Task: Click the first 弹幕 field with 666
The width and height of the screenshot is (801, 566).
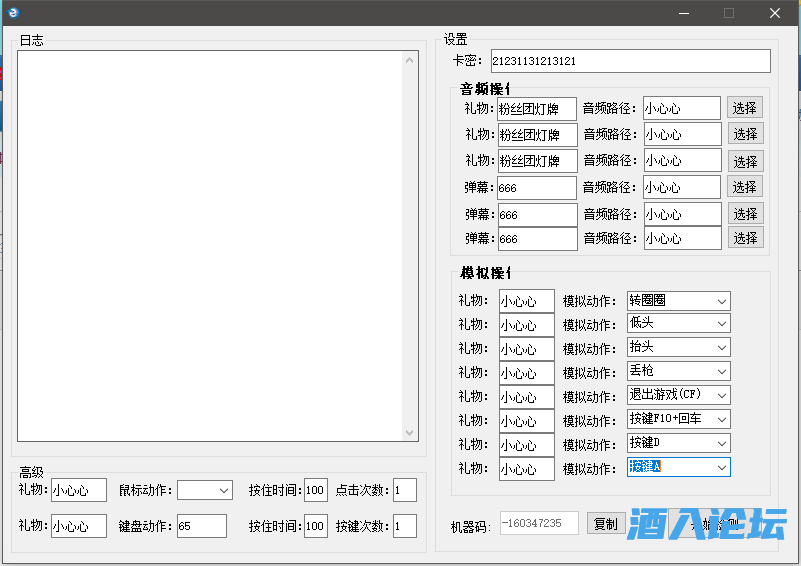Action: pyautogui.click(x=536, y=188)
